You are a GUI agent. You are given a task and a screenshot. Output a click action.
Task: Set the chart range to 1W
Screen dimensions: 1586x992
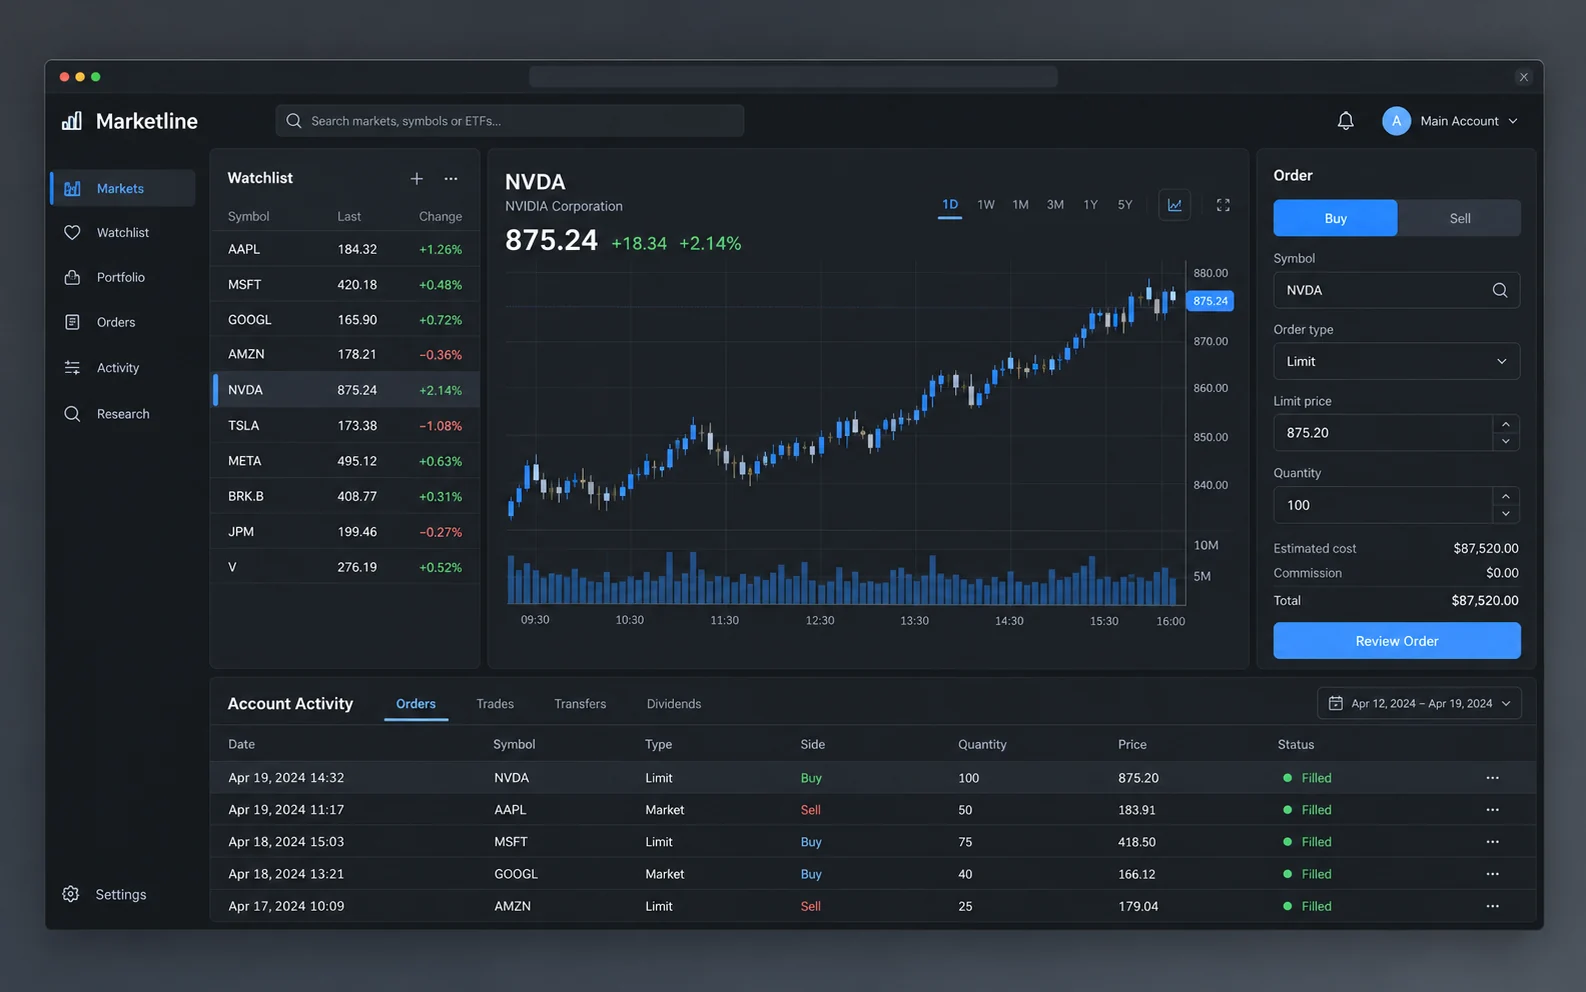coord(986,205)
